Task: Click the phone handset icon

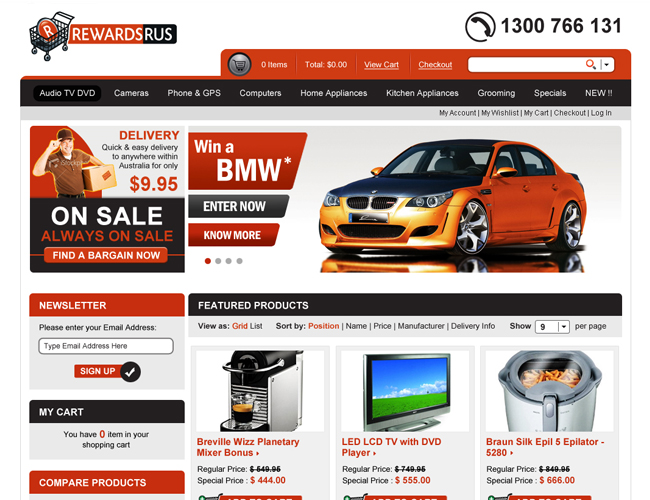Action: [x=480, y=27]
